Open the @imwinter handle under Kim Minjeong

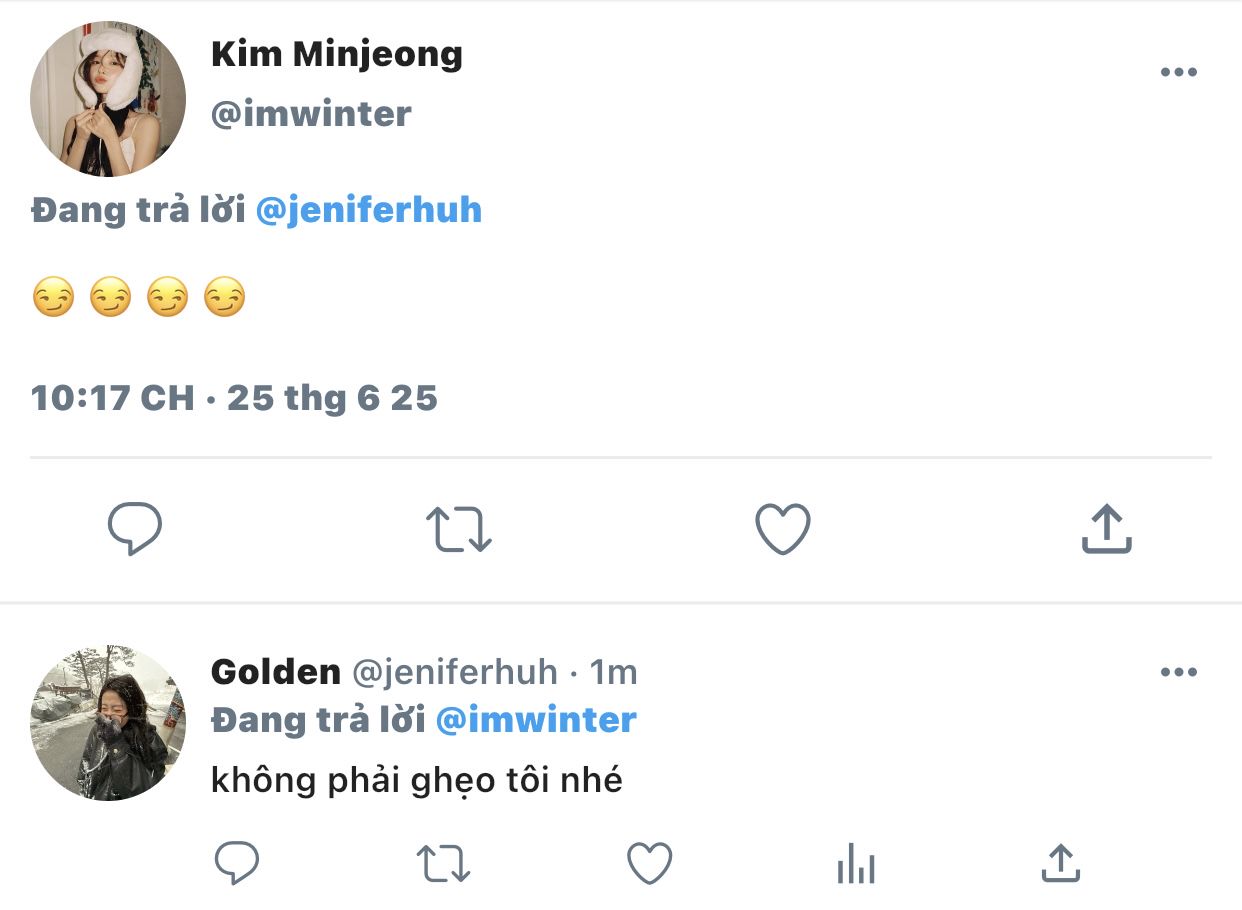click(x=311, y=114)
